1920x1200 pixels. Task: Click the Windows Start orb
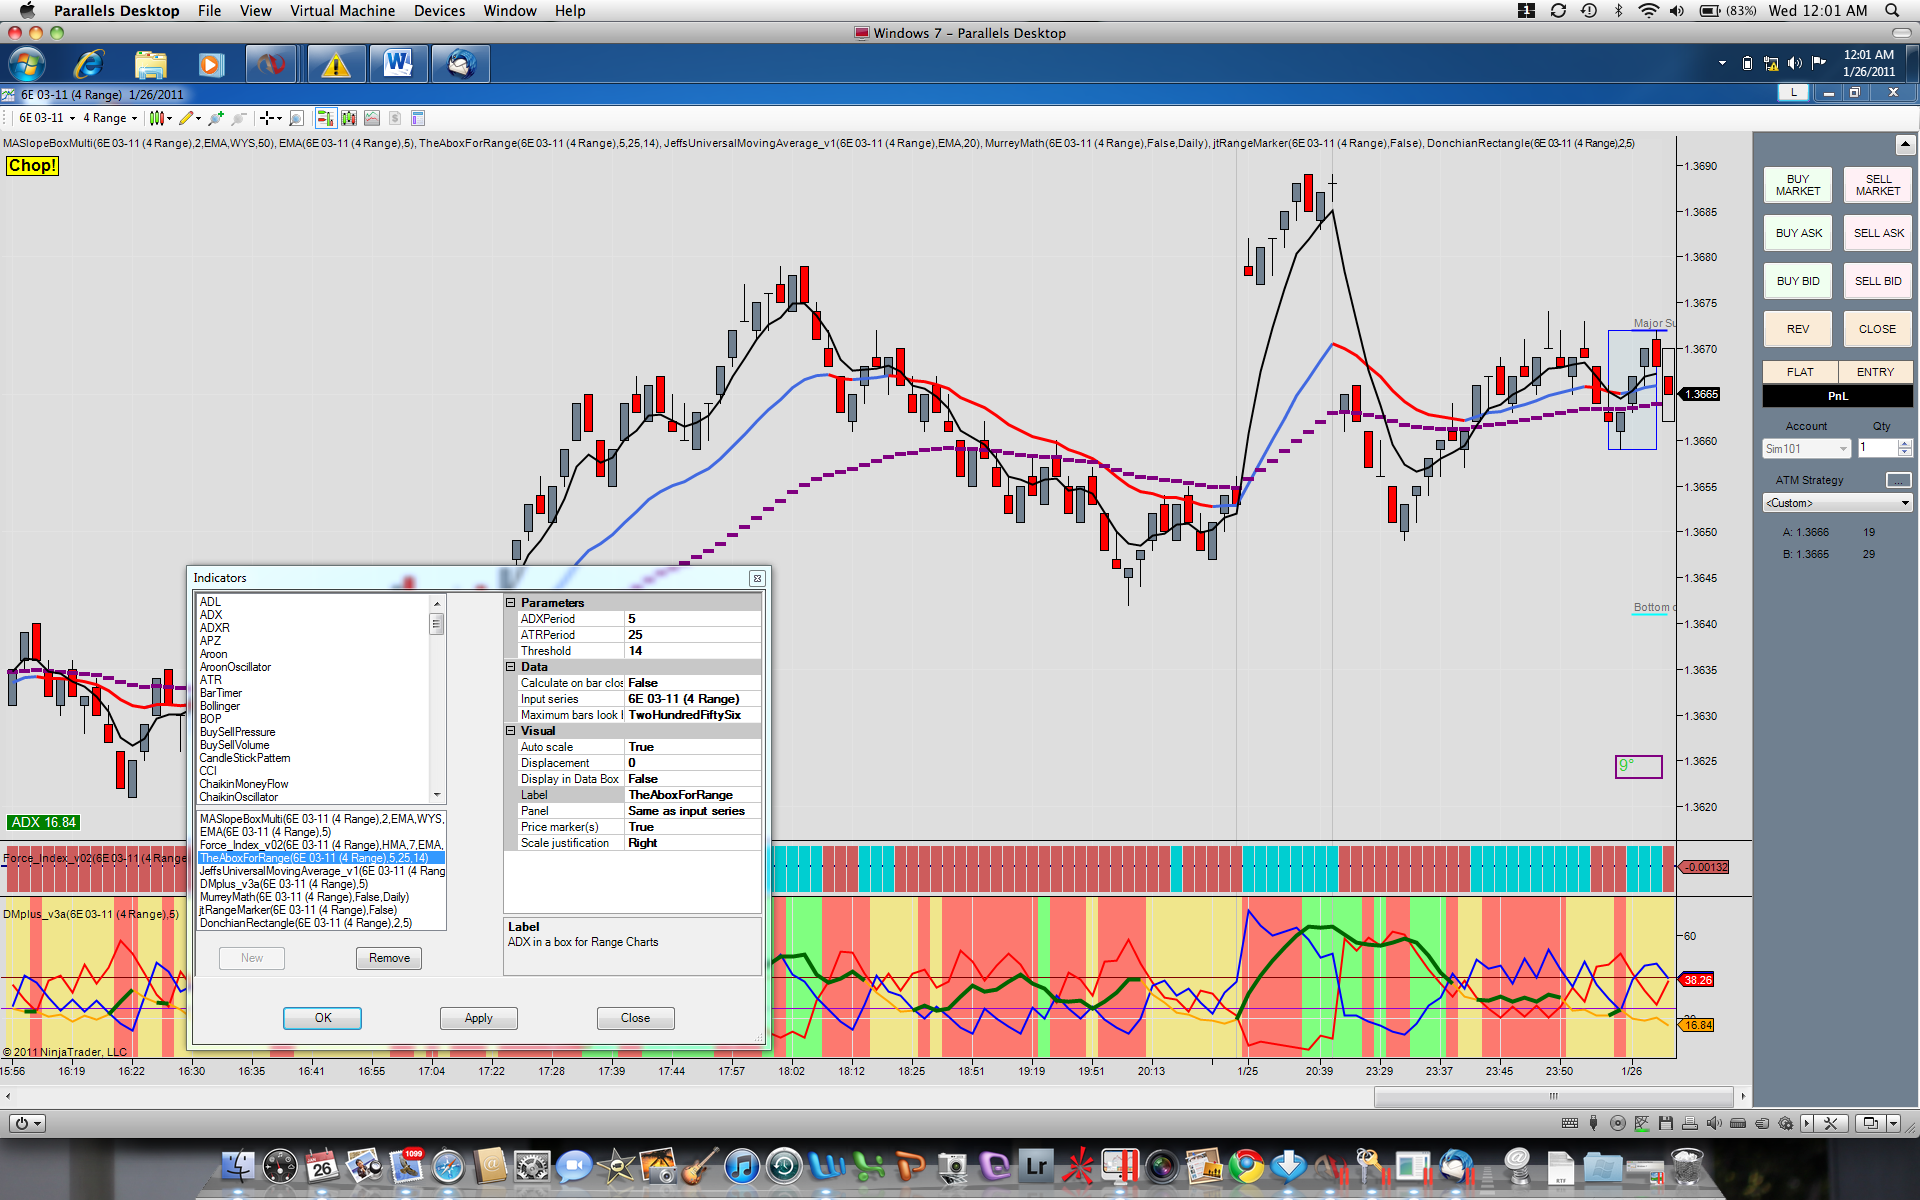[27, 65]
